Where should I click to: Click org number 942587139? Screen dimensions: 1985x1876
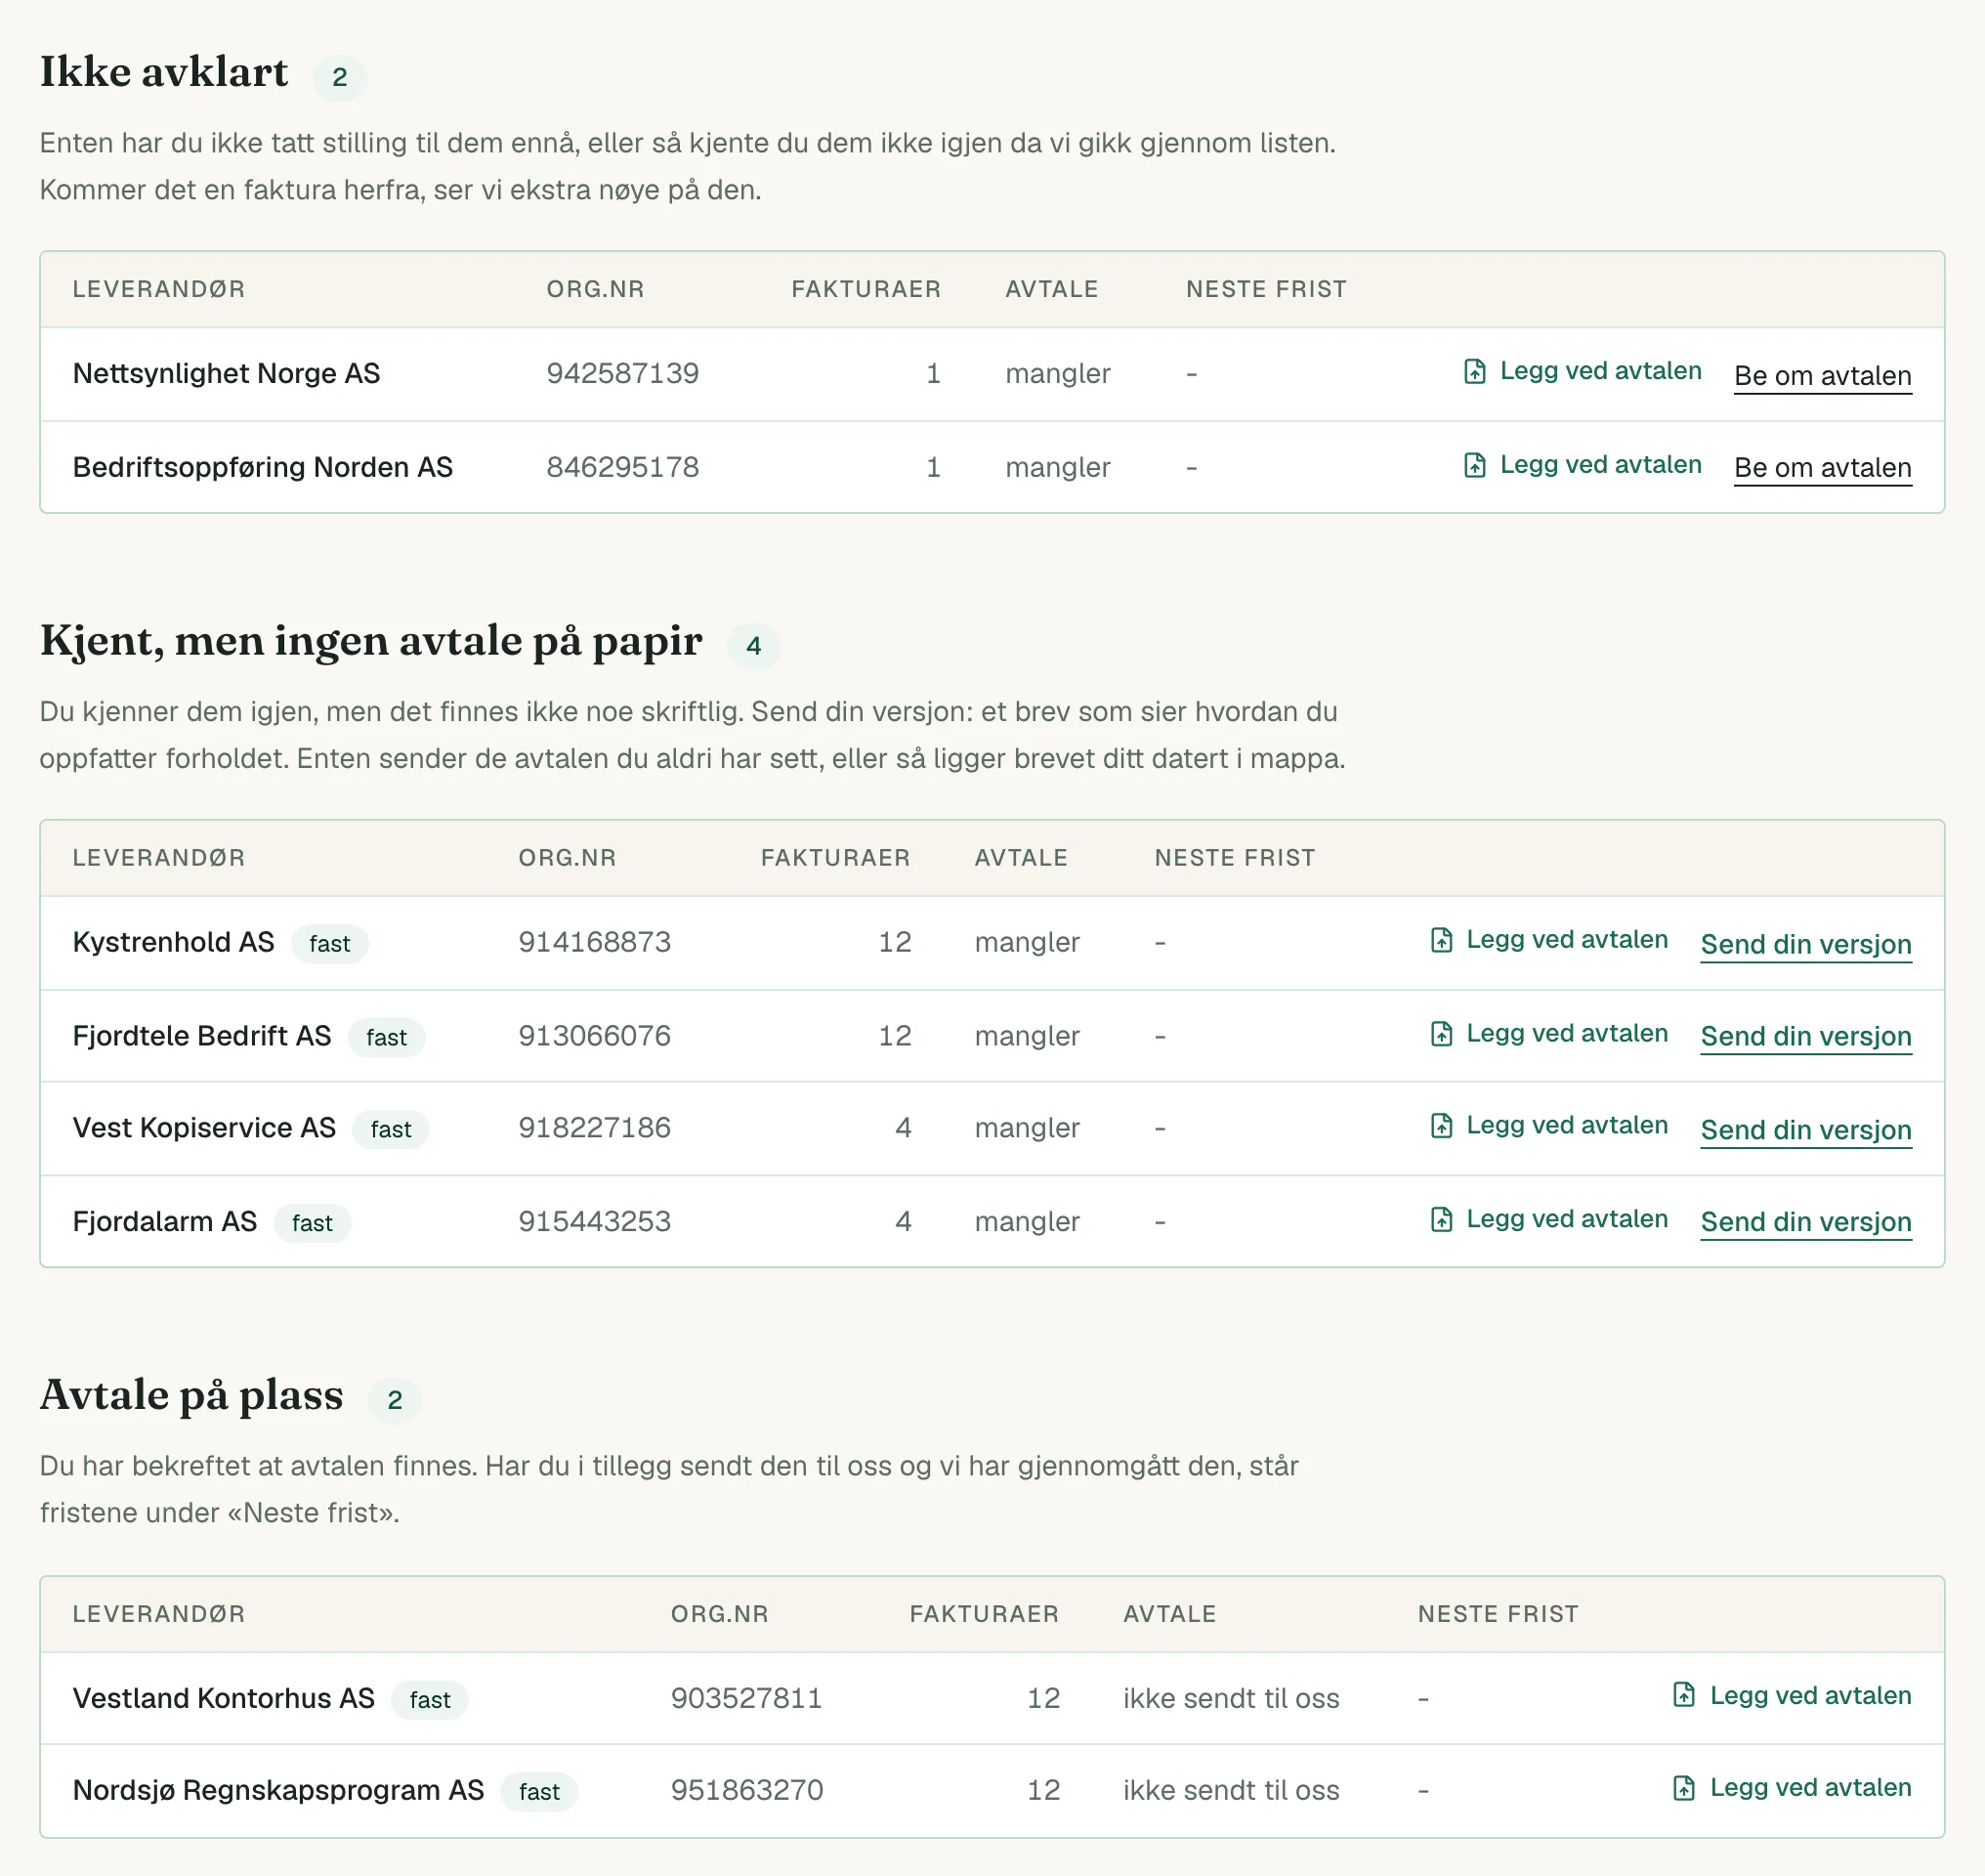(622, 374)
